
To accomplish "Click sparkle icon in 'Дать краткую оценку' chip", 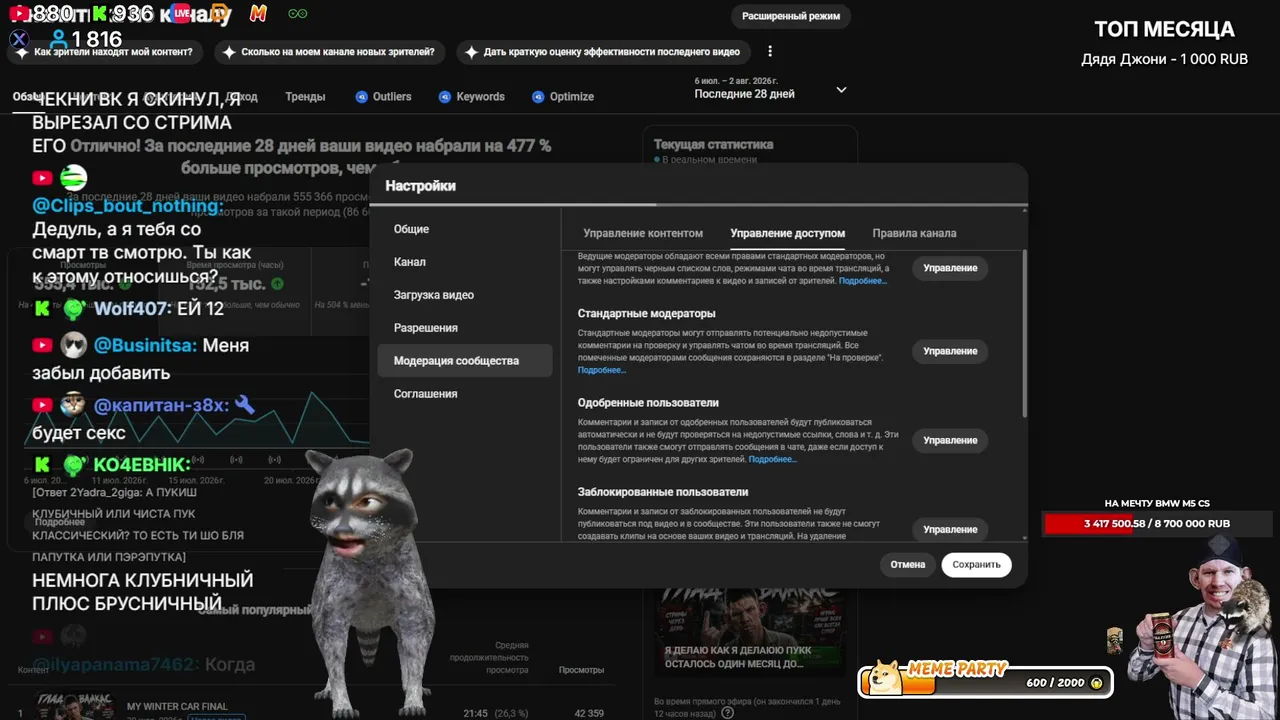I will 471,52.
